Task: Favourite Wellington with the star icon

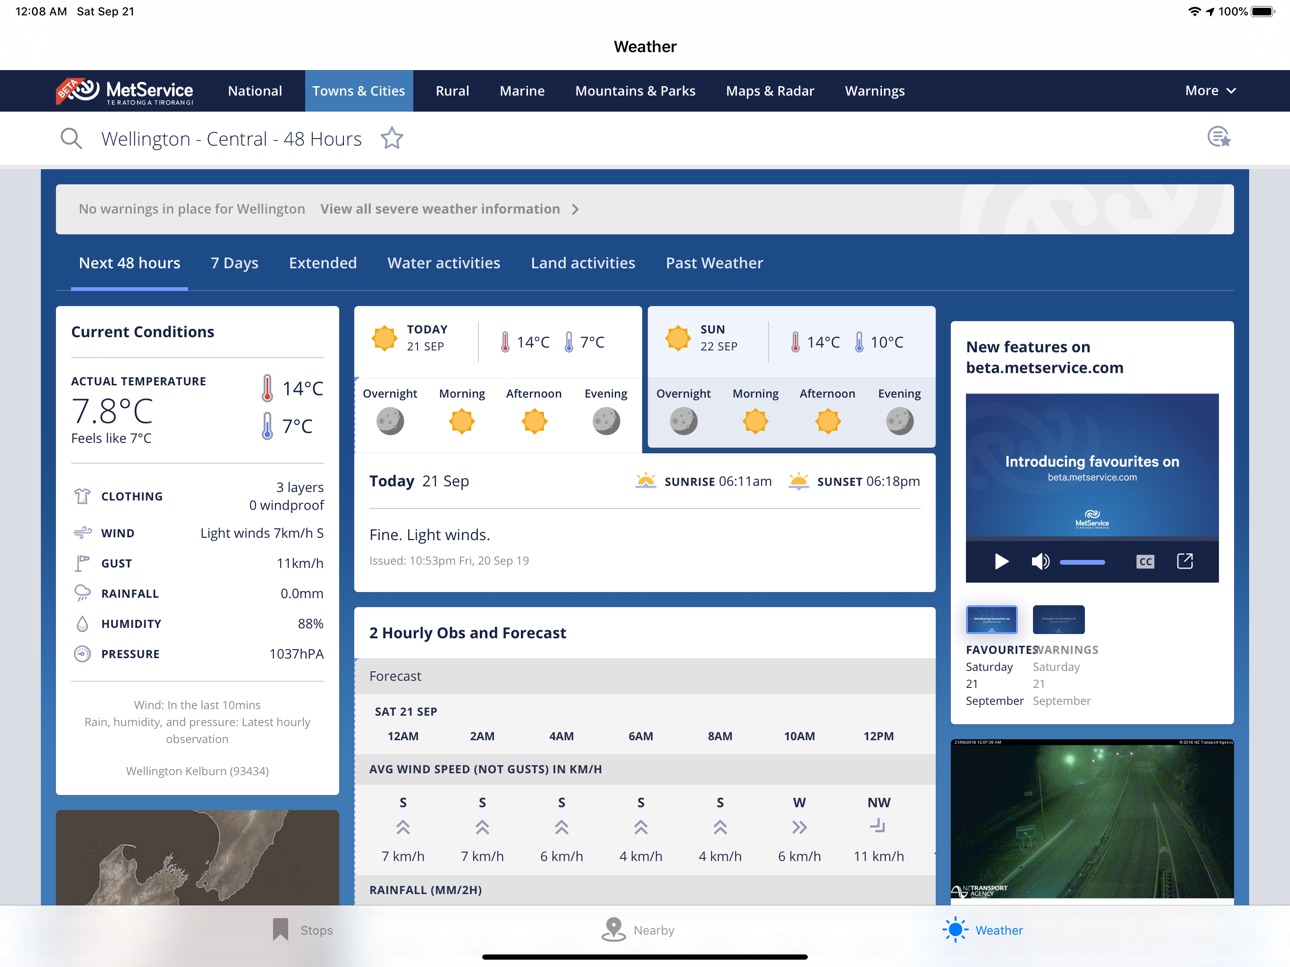Action: 392,138
